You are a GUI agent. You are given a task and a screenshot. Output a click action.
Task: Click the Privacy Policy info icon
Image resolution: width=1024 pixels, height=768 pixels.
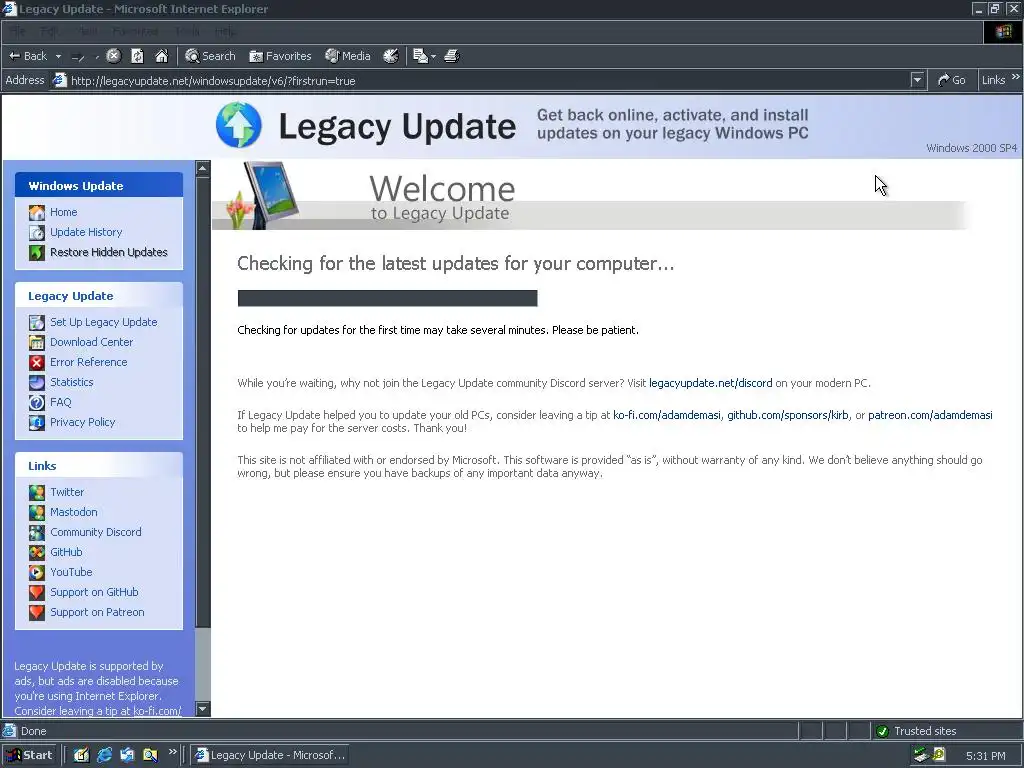(37, 423)
